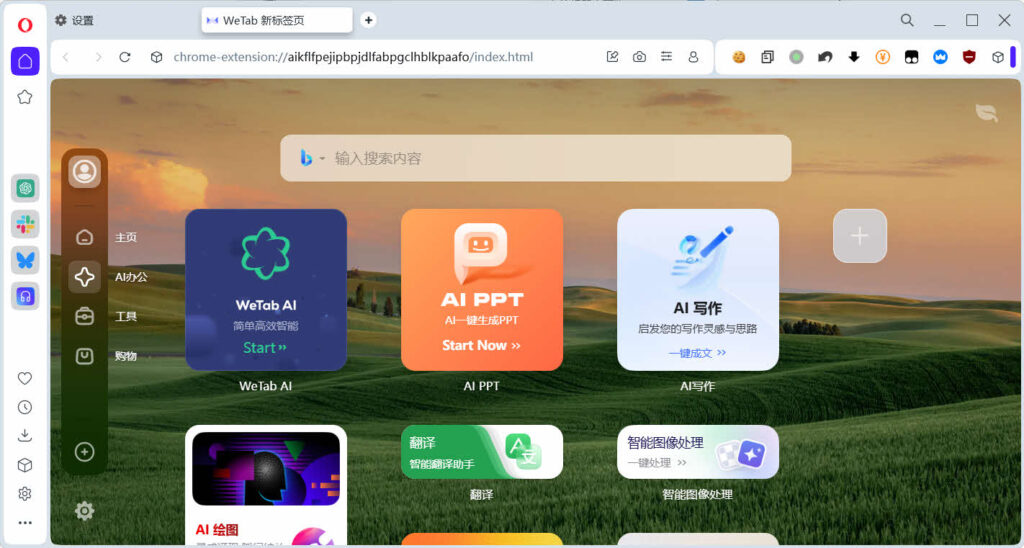Click the cookie extension icon
The image size is (1024, 548).
(x=739, y=57)
